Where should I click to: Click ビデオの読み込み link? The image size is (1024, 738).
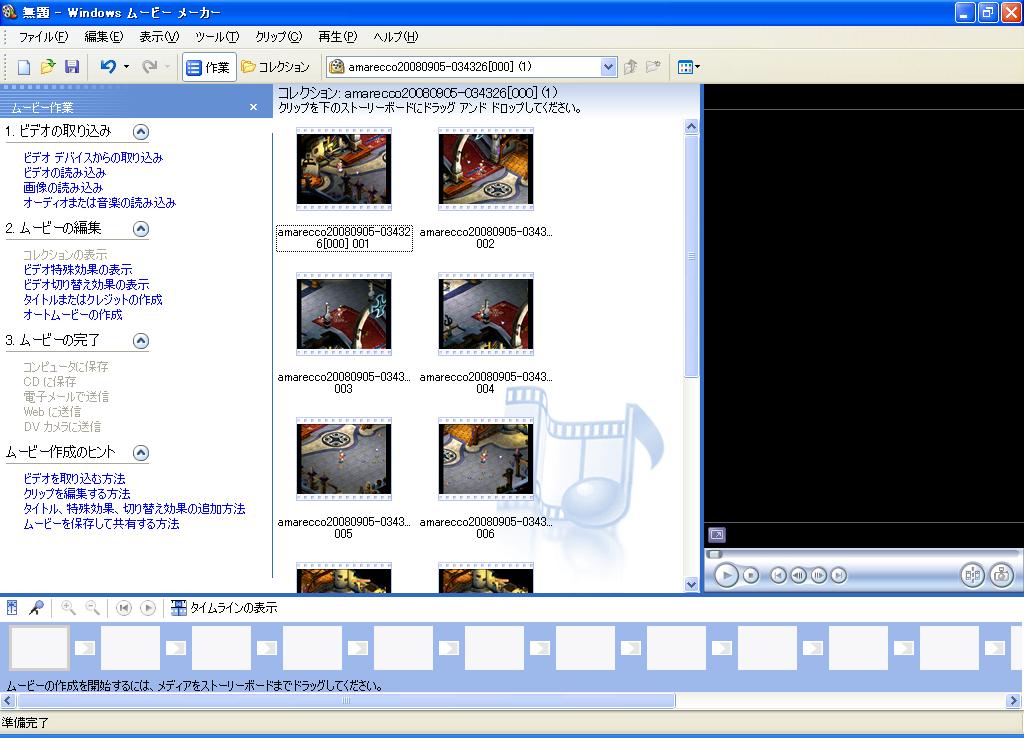click(64, 172)
